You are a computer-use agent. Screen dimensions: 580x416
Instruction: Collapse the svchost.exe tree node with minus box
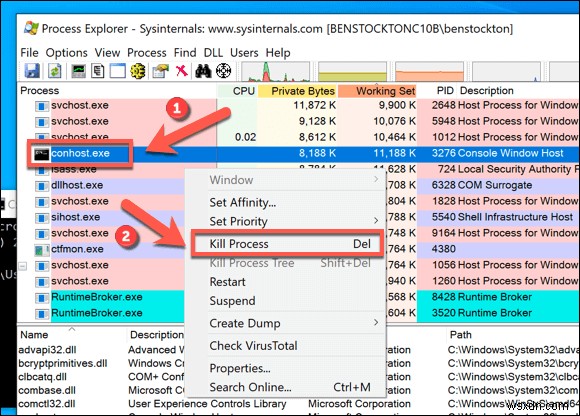(x=23, y=266)
